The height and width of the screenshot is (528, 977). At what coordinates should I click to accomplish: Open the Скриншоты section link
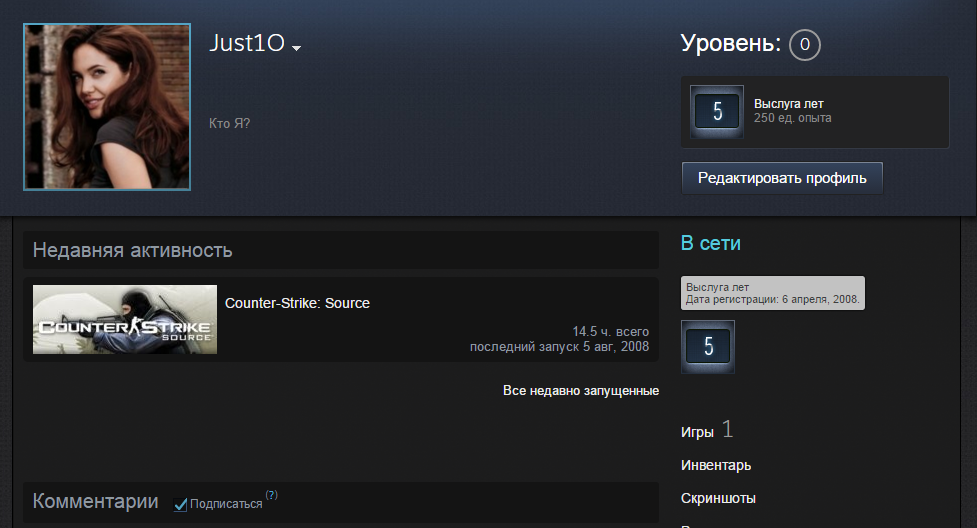[718, 498]
